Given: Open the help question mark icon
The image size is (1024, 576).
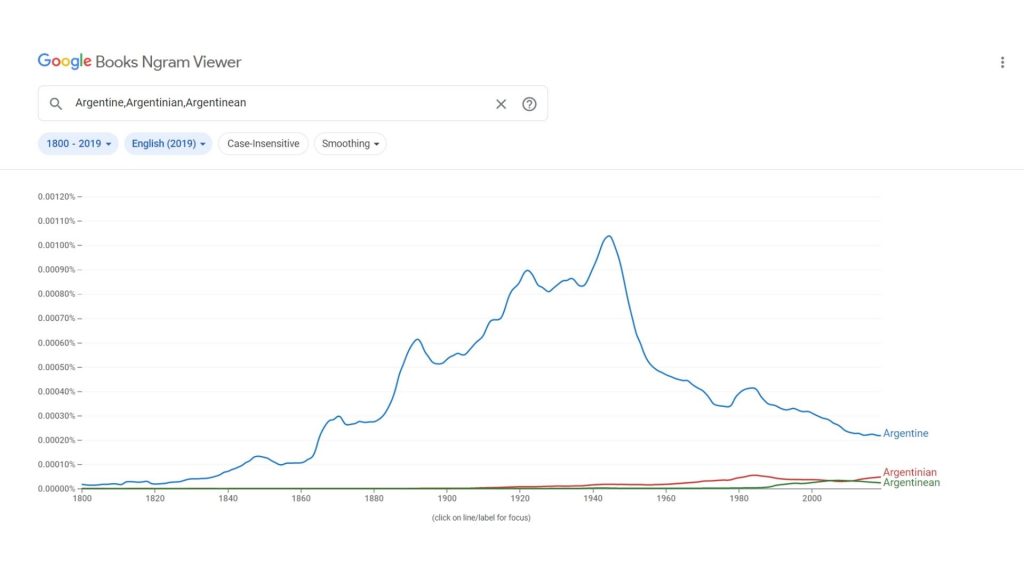Looking at the screenshot, I should pos(530,104).
